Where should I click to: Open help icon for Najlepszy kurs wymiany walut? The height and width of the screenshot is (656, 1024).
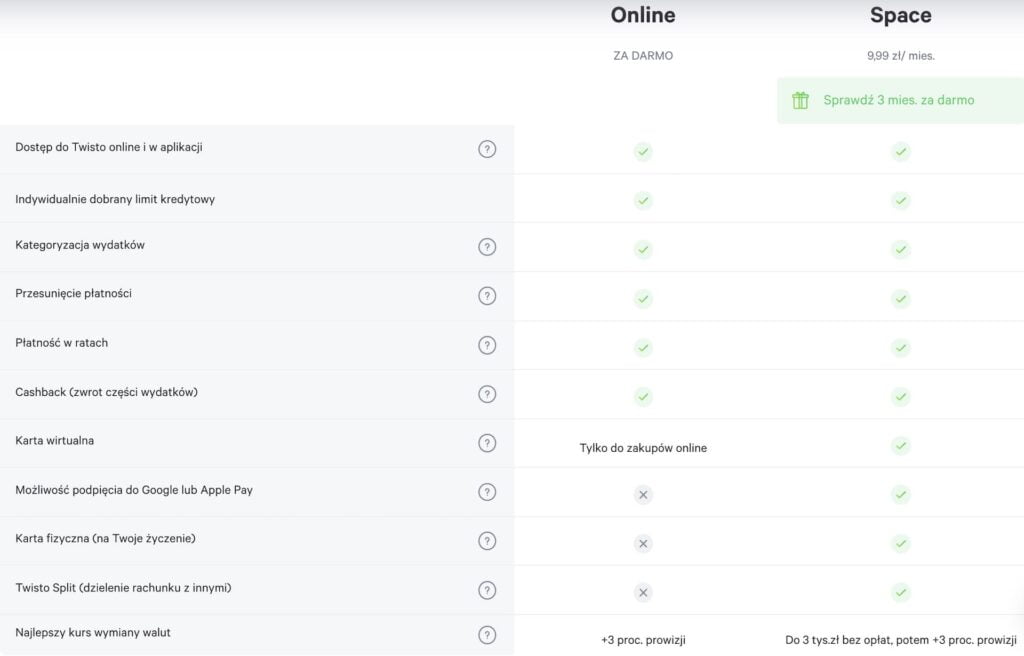pyautogui.click(x=487, y=635)
